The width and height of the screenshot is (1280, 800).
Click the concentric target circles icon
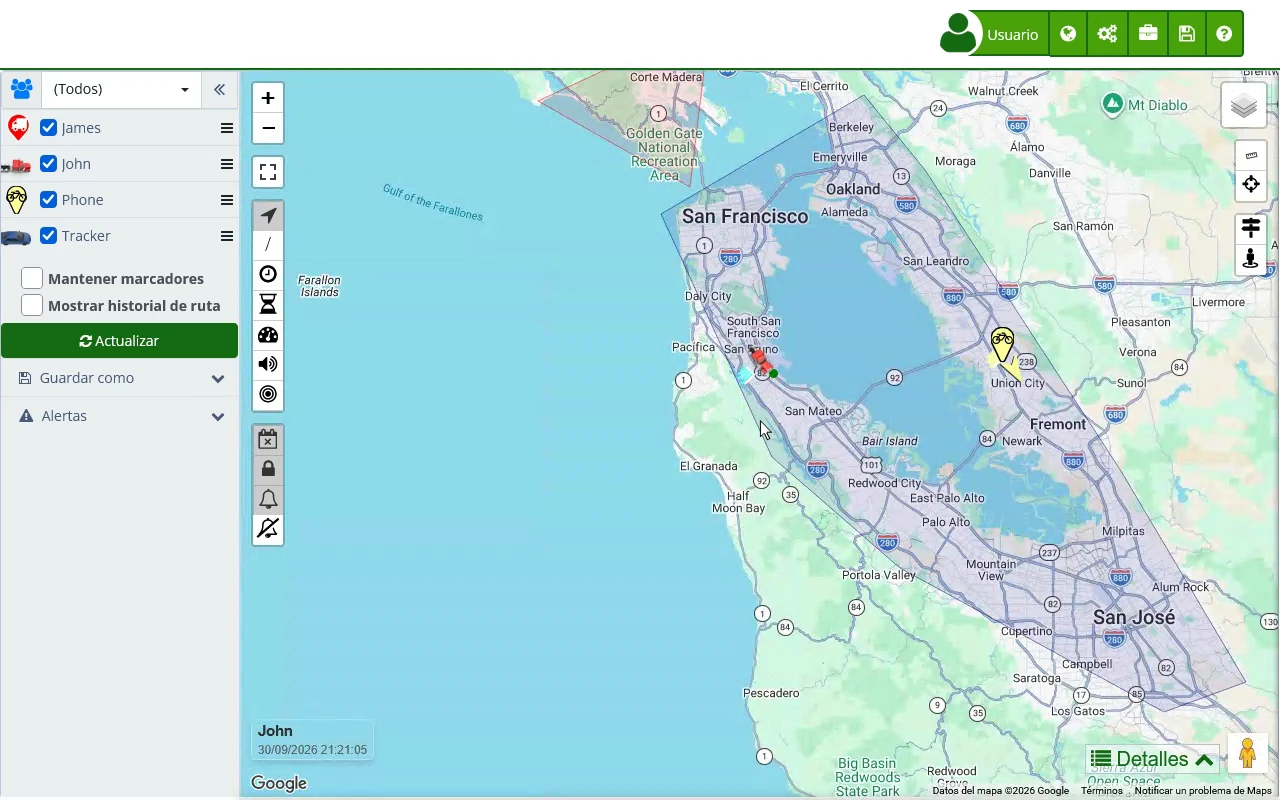point(268,395)
